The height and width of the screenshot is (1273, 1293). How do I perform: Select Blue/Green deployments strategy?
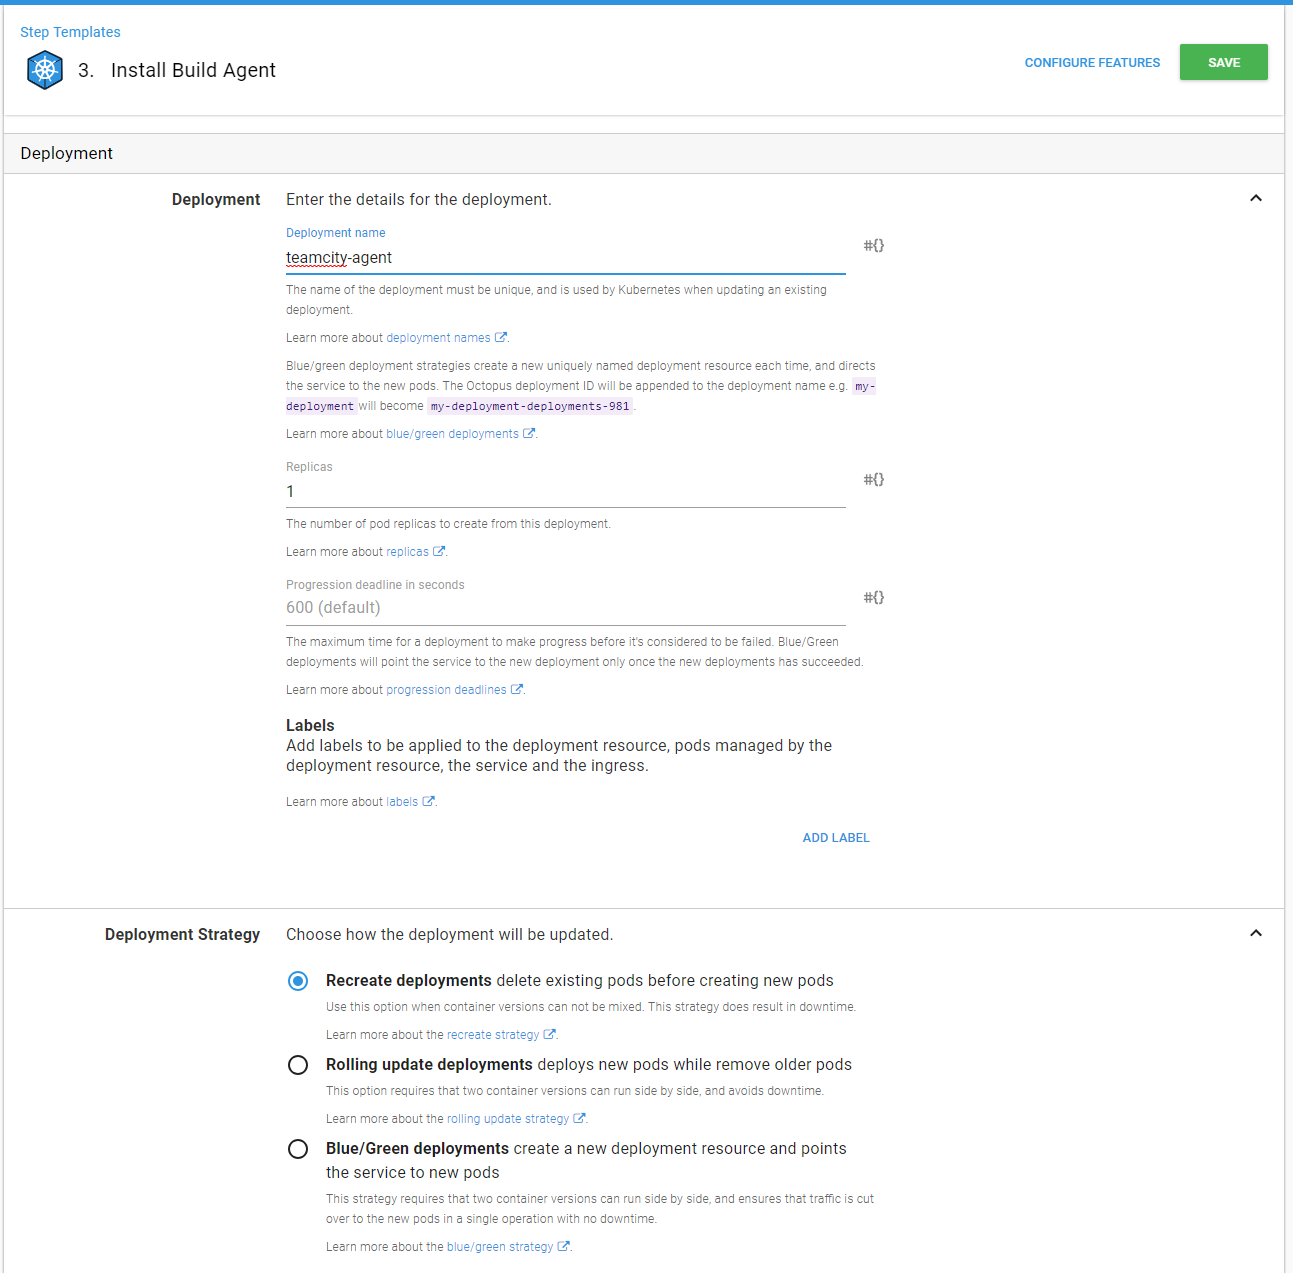coord(298,1149)
